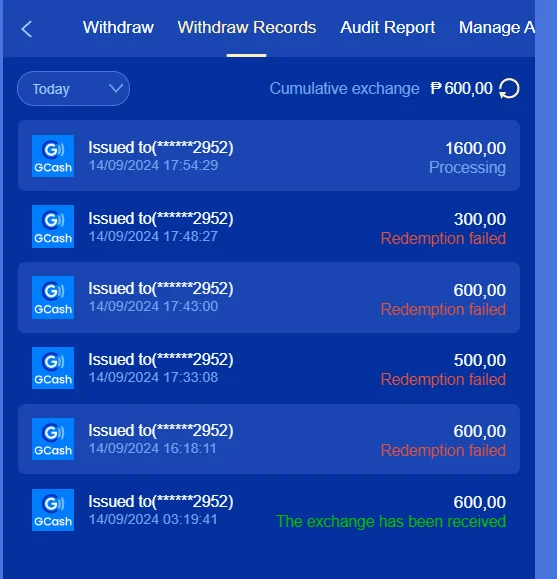Open the record dated 14/09/2024 16:18:11
The image size is (557, 579).
click(269, 439)
